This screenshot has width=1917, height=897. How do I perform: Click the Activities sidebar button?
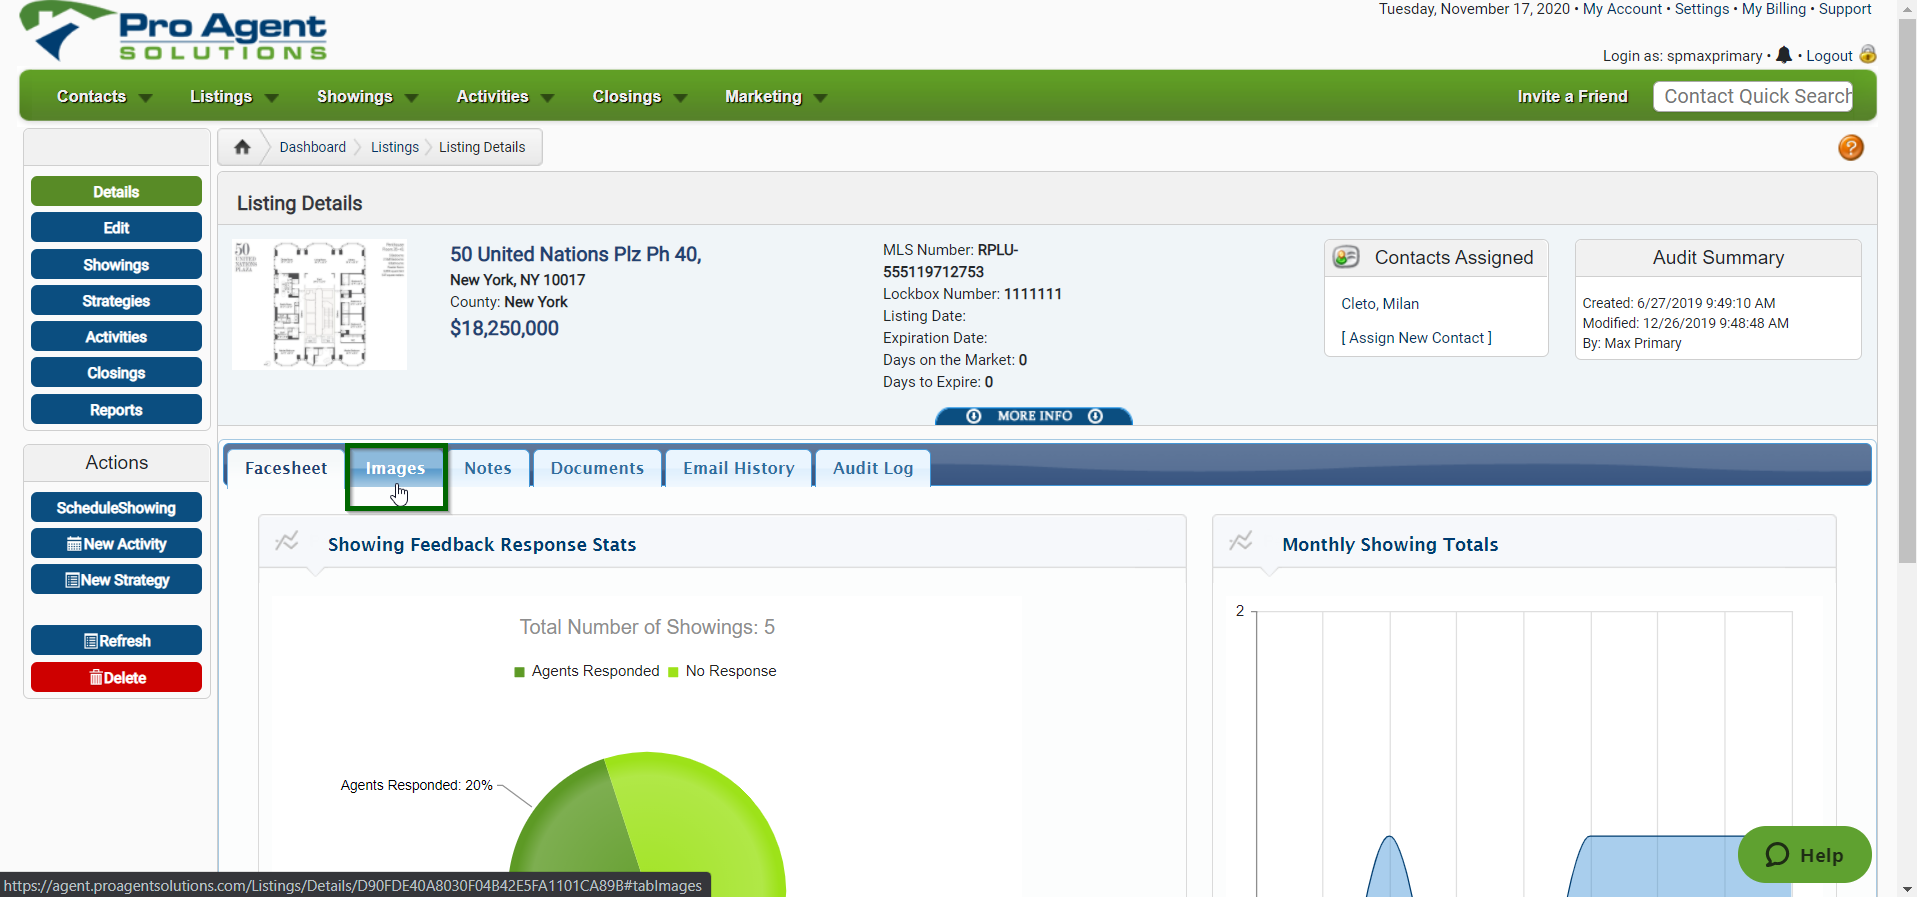(116, 336)
